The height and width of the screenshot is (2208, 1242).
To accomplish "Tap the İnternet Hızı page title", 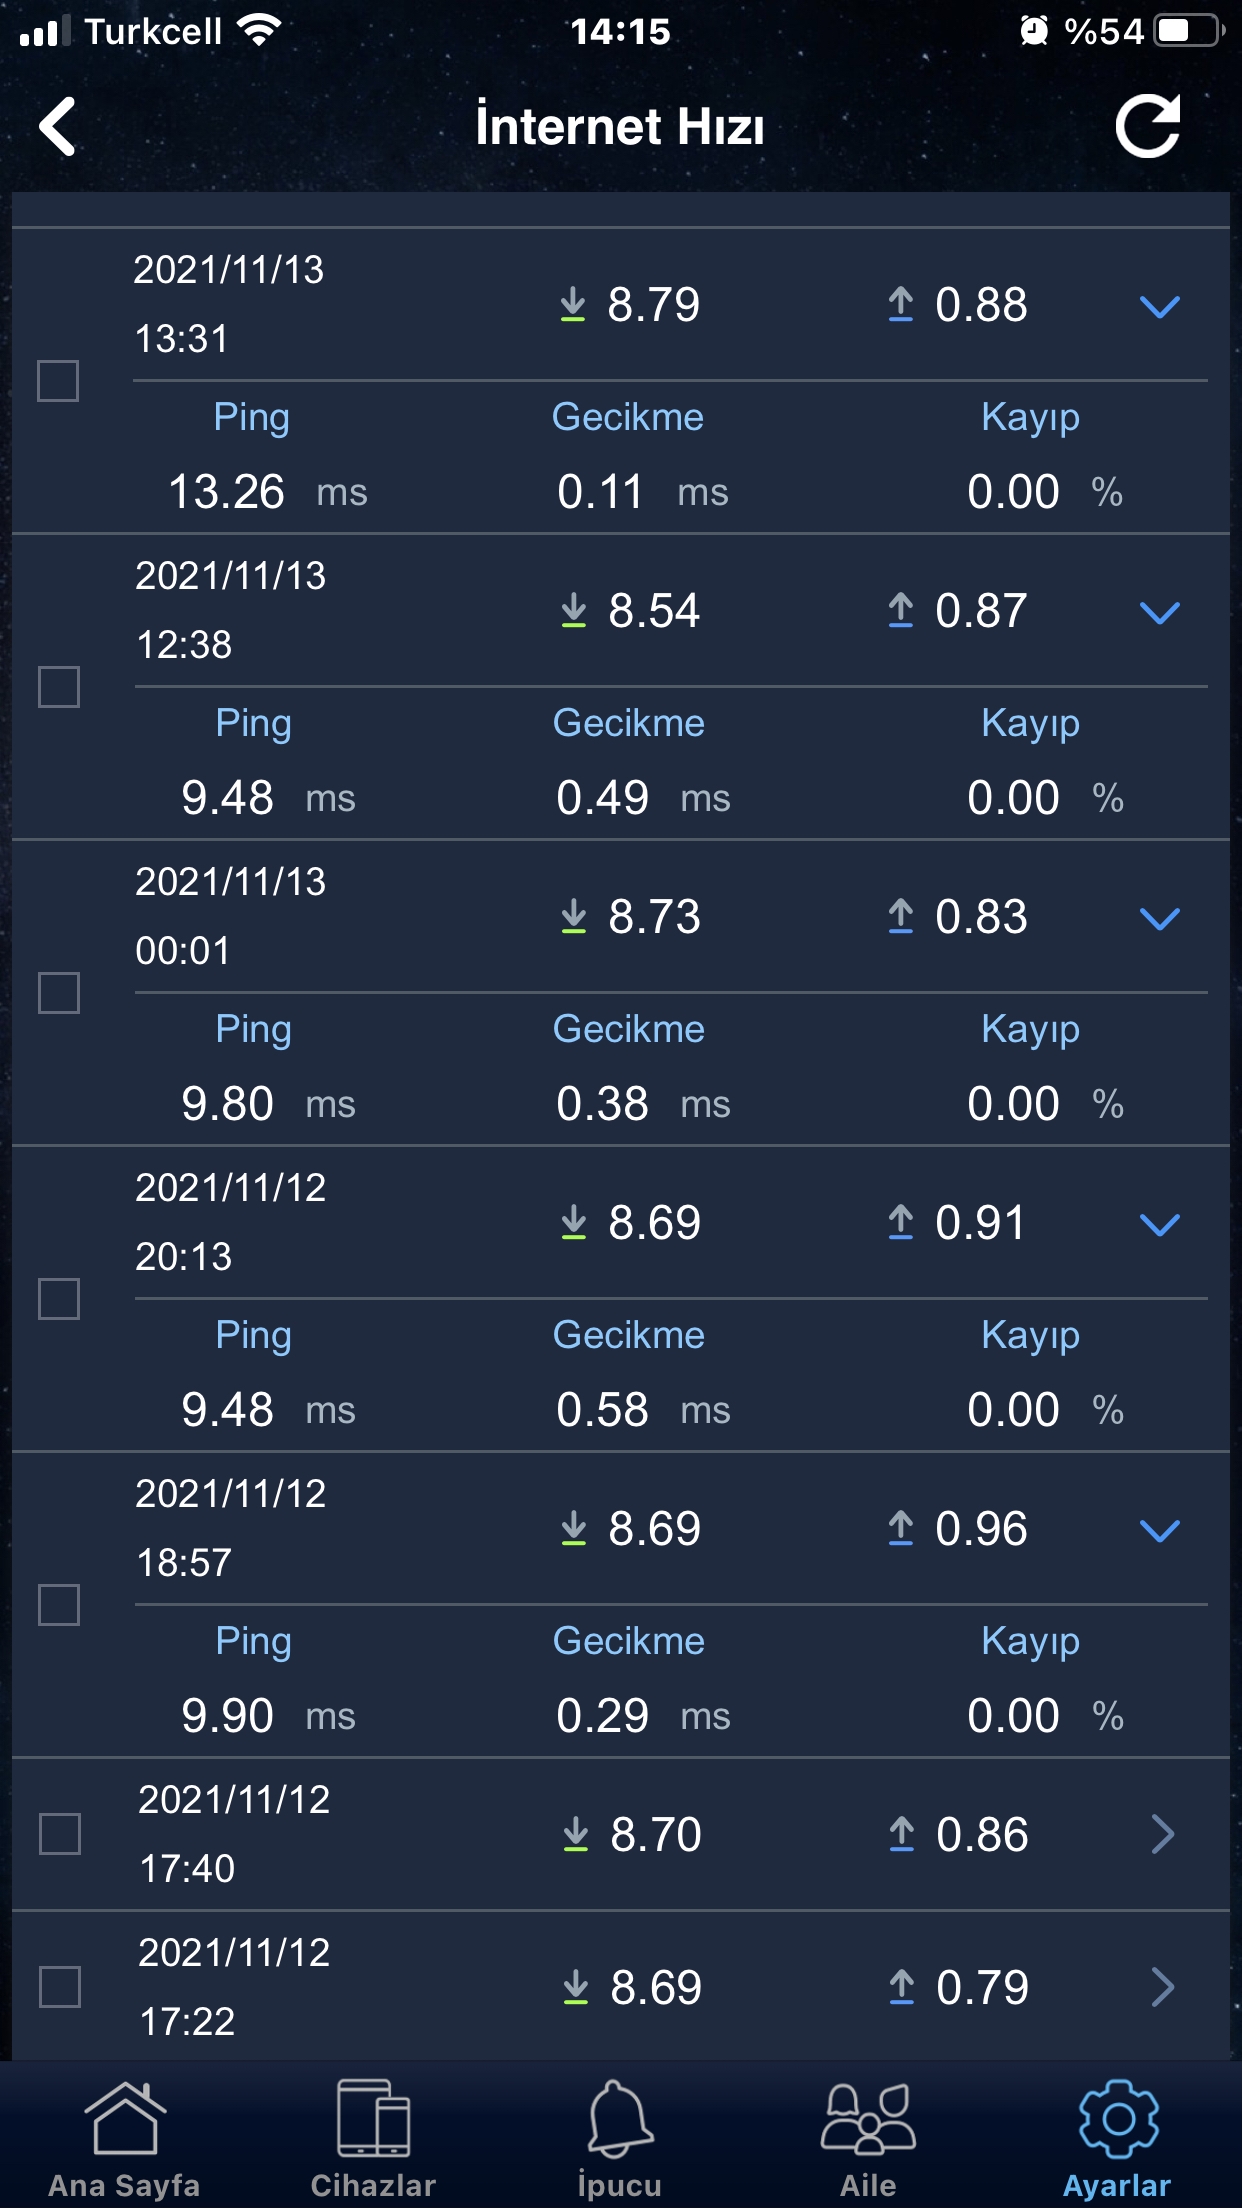I will tap(620, 127).
